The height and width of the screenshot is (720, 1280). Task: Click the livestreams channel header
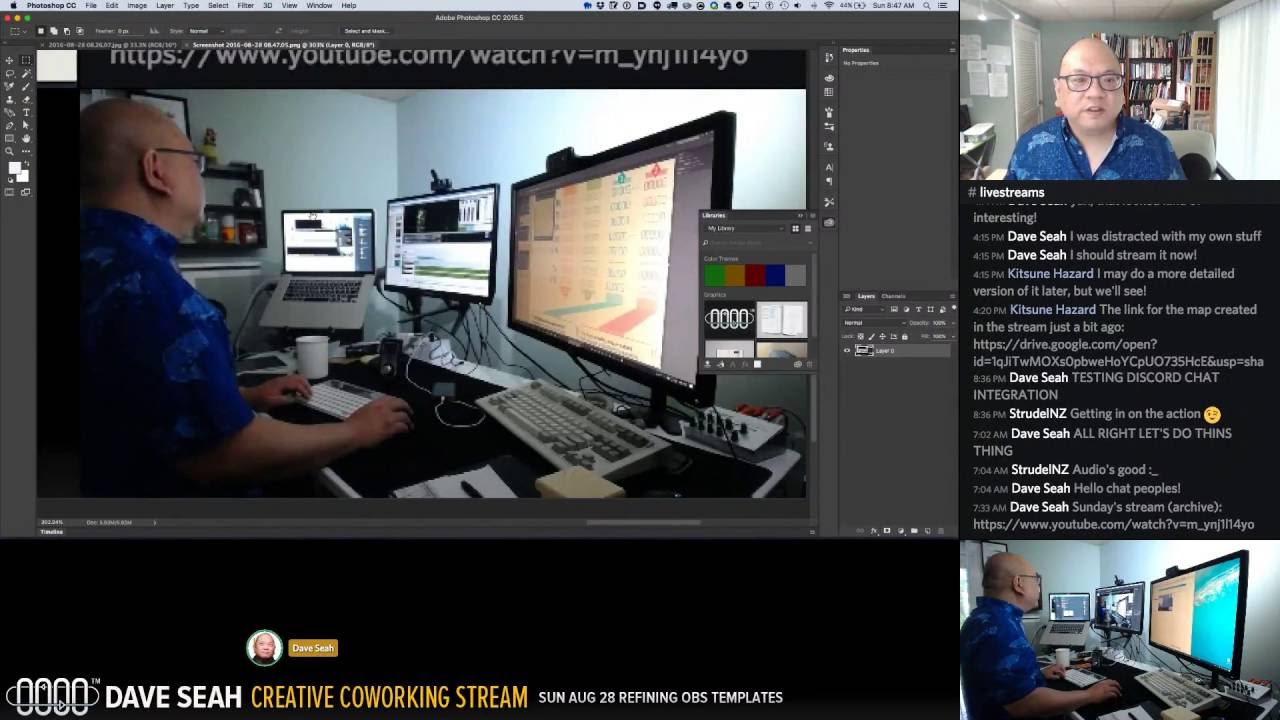(1006, 192)
